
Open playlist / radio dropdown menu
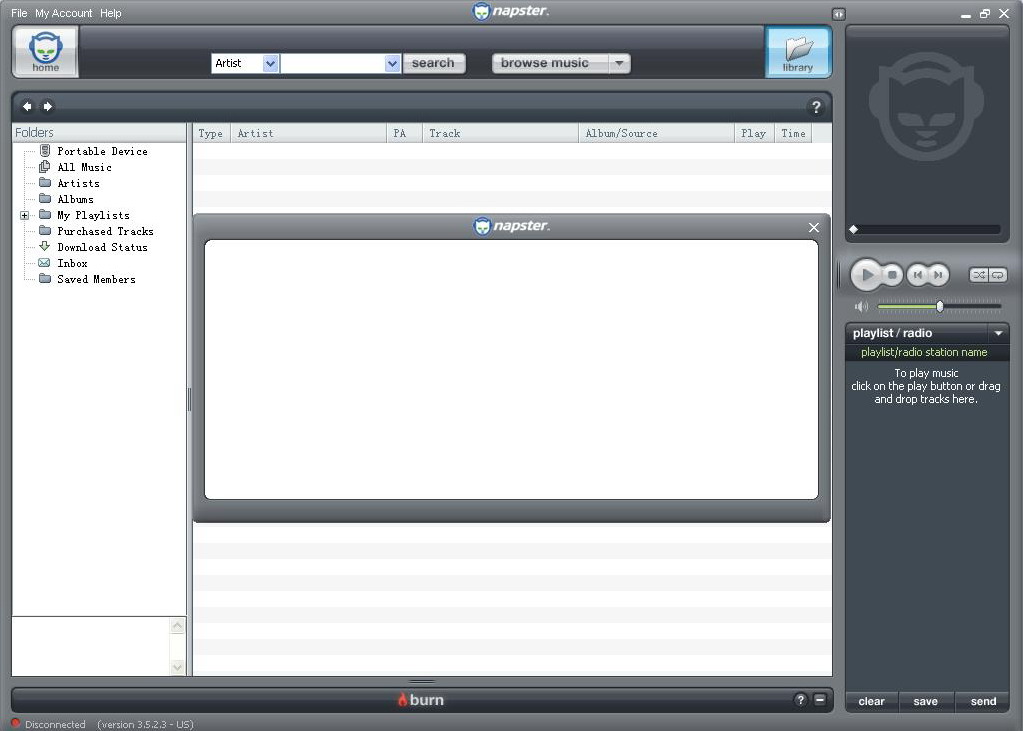click(x=998, y=333)
